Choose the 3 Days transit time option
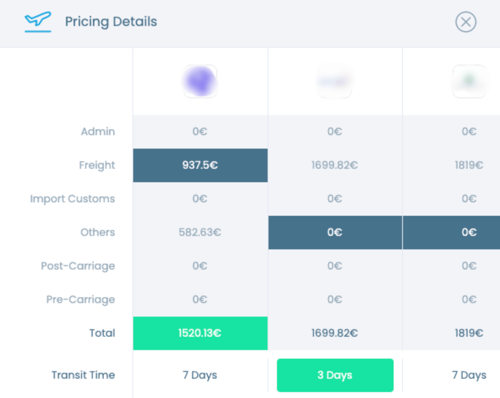The height and width of the screenshot is (398, 500). coord(335,375)
